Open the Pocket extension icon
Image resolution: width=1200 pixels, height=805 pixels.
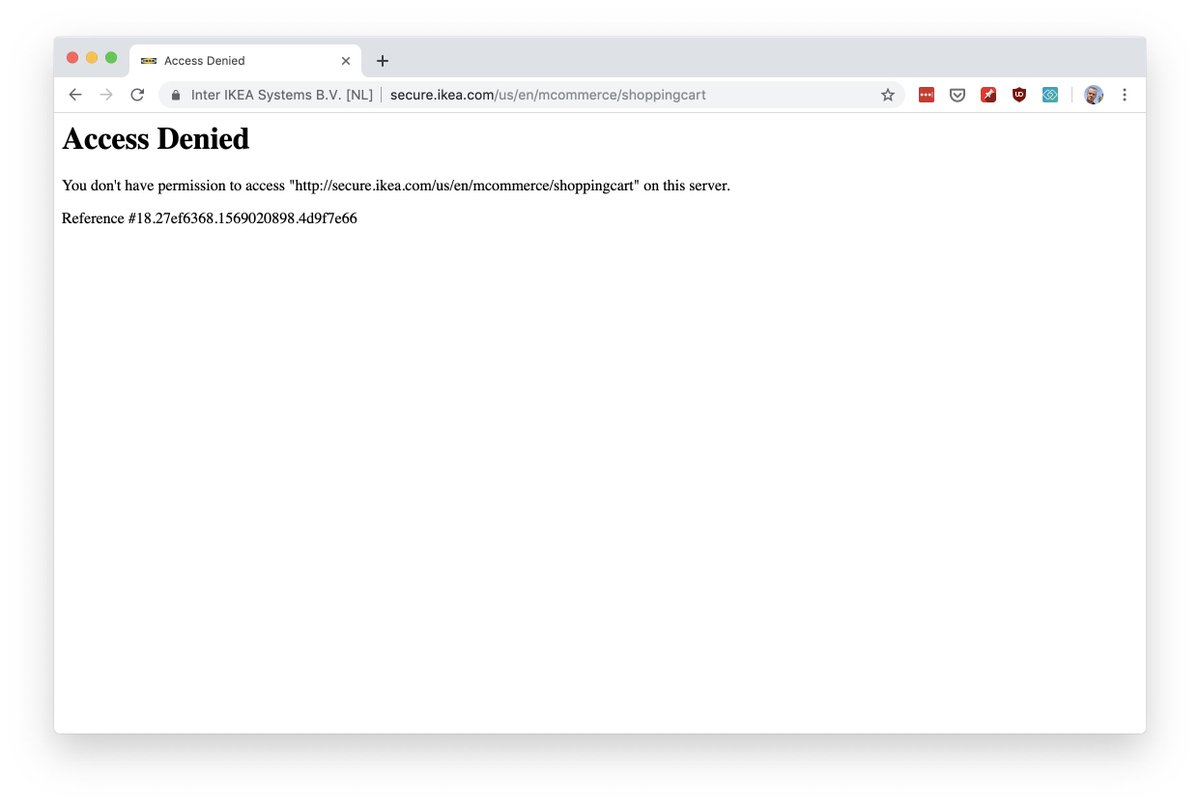point(957,95)
